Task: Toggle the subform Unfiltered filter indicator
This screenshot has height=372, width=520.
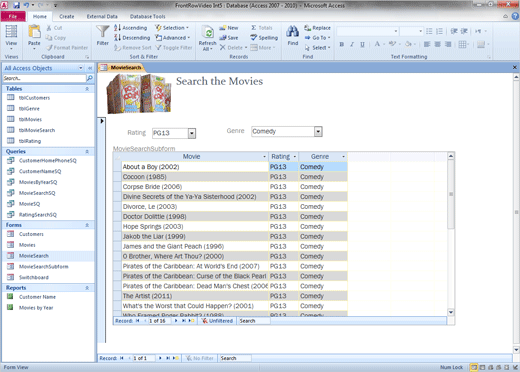Action: pos(217,321)
